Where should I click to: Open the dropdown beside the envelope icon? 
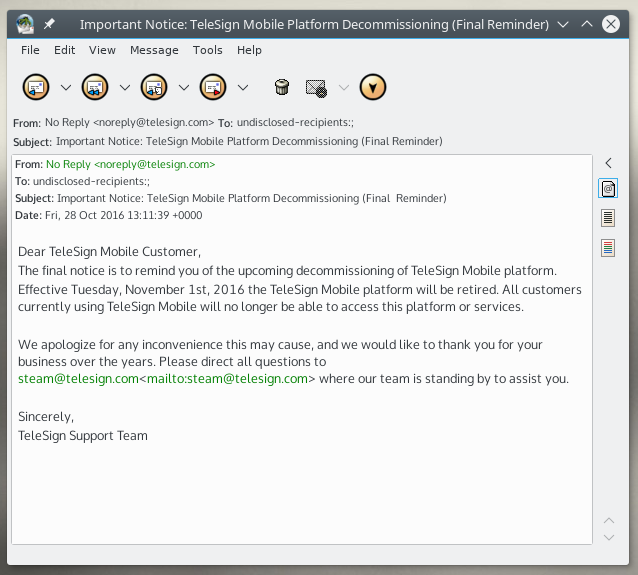344,87
